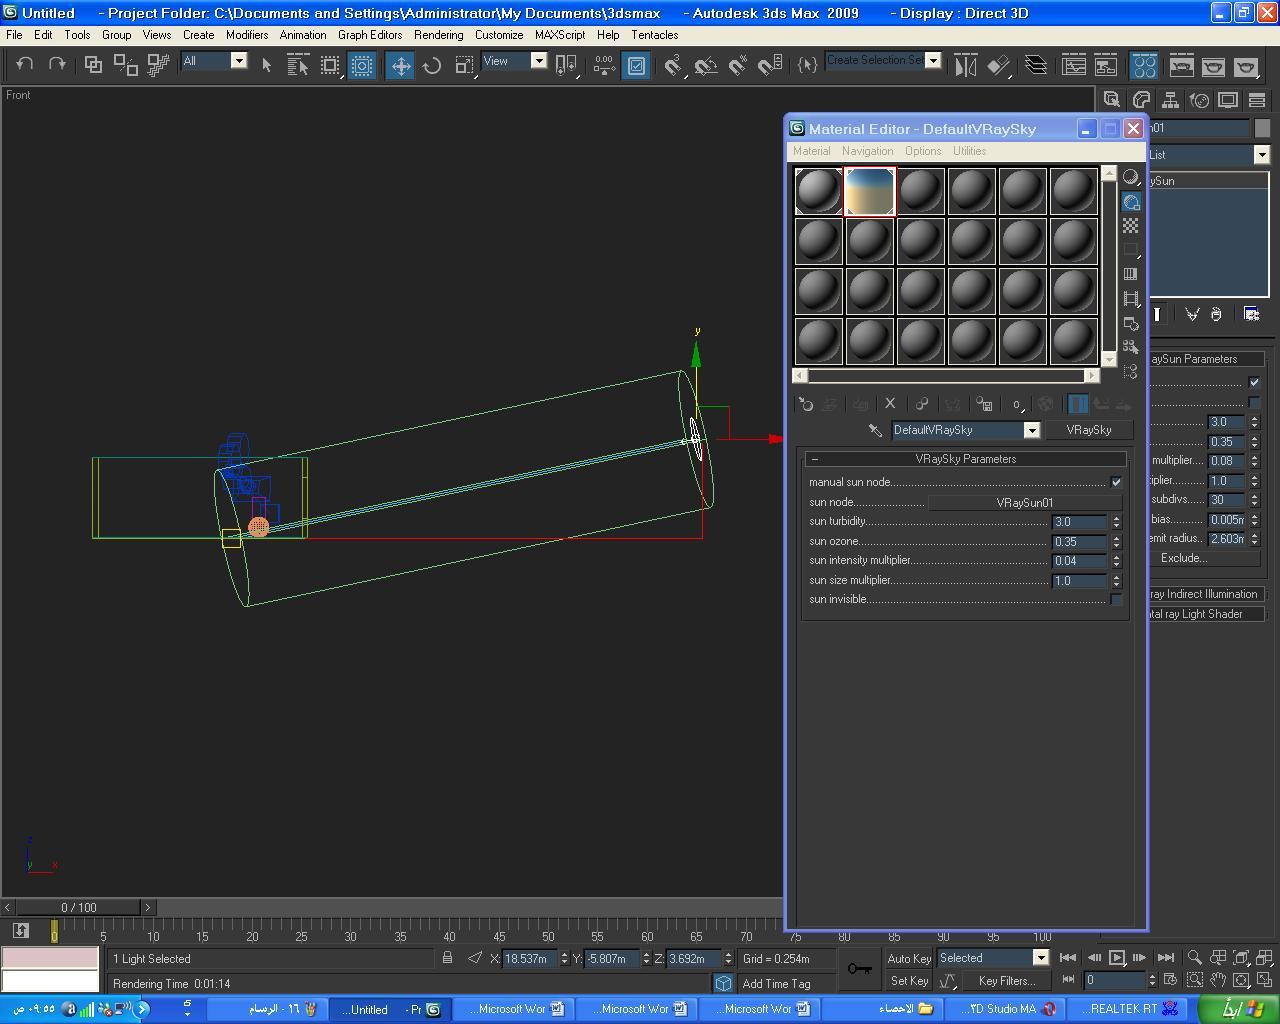Click the VRaySky material type button

click(x=1089, y=430)
